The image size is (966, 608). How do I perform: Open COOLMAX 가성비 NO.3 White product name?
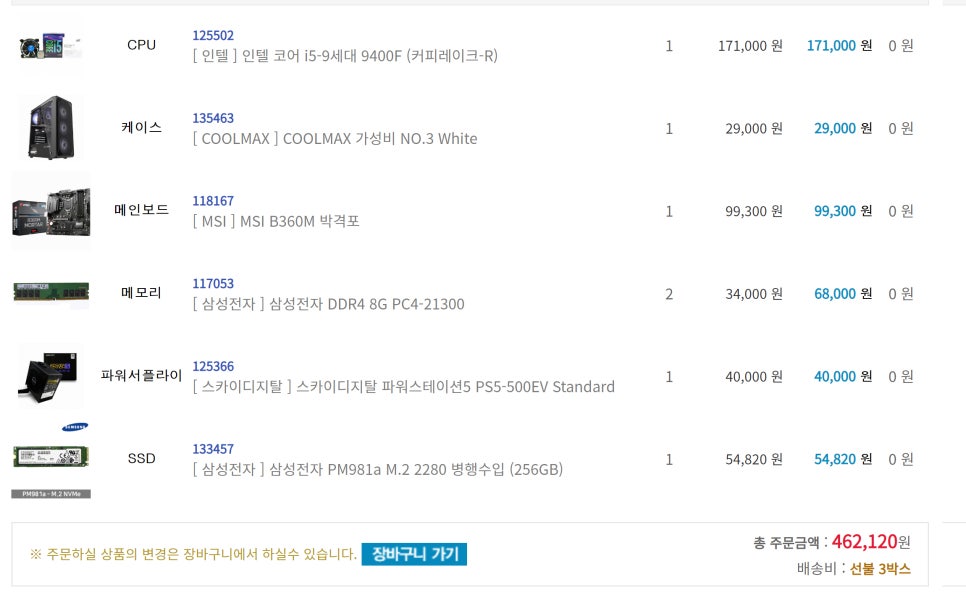coord(335,139)
